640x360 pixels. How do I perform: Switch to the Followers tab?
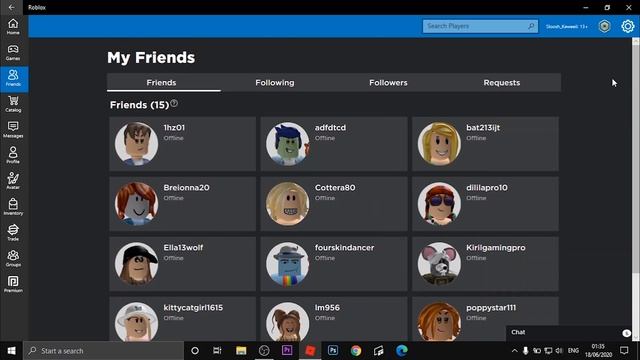[x=388, y=82]
